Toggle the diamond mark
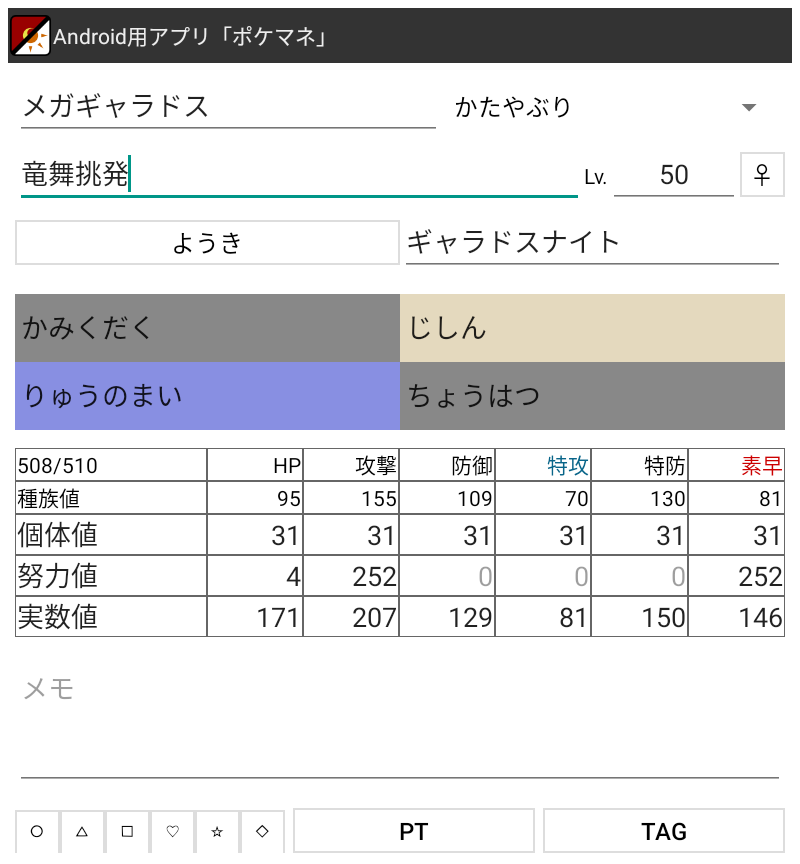Viewport: 800px width, 864px height. point(262,831)
